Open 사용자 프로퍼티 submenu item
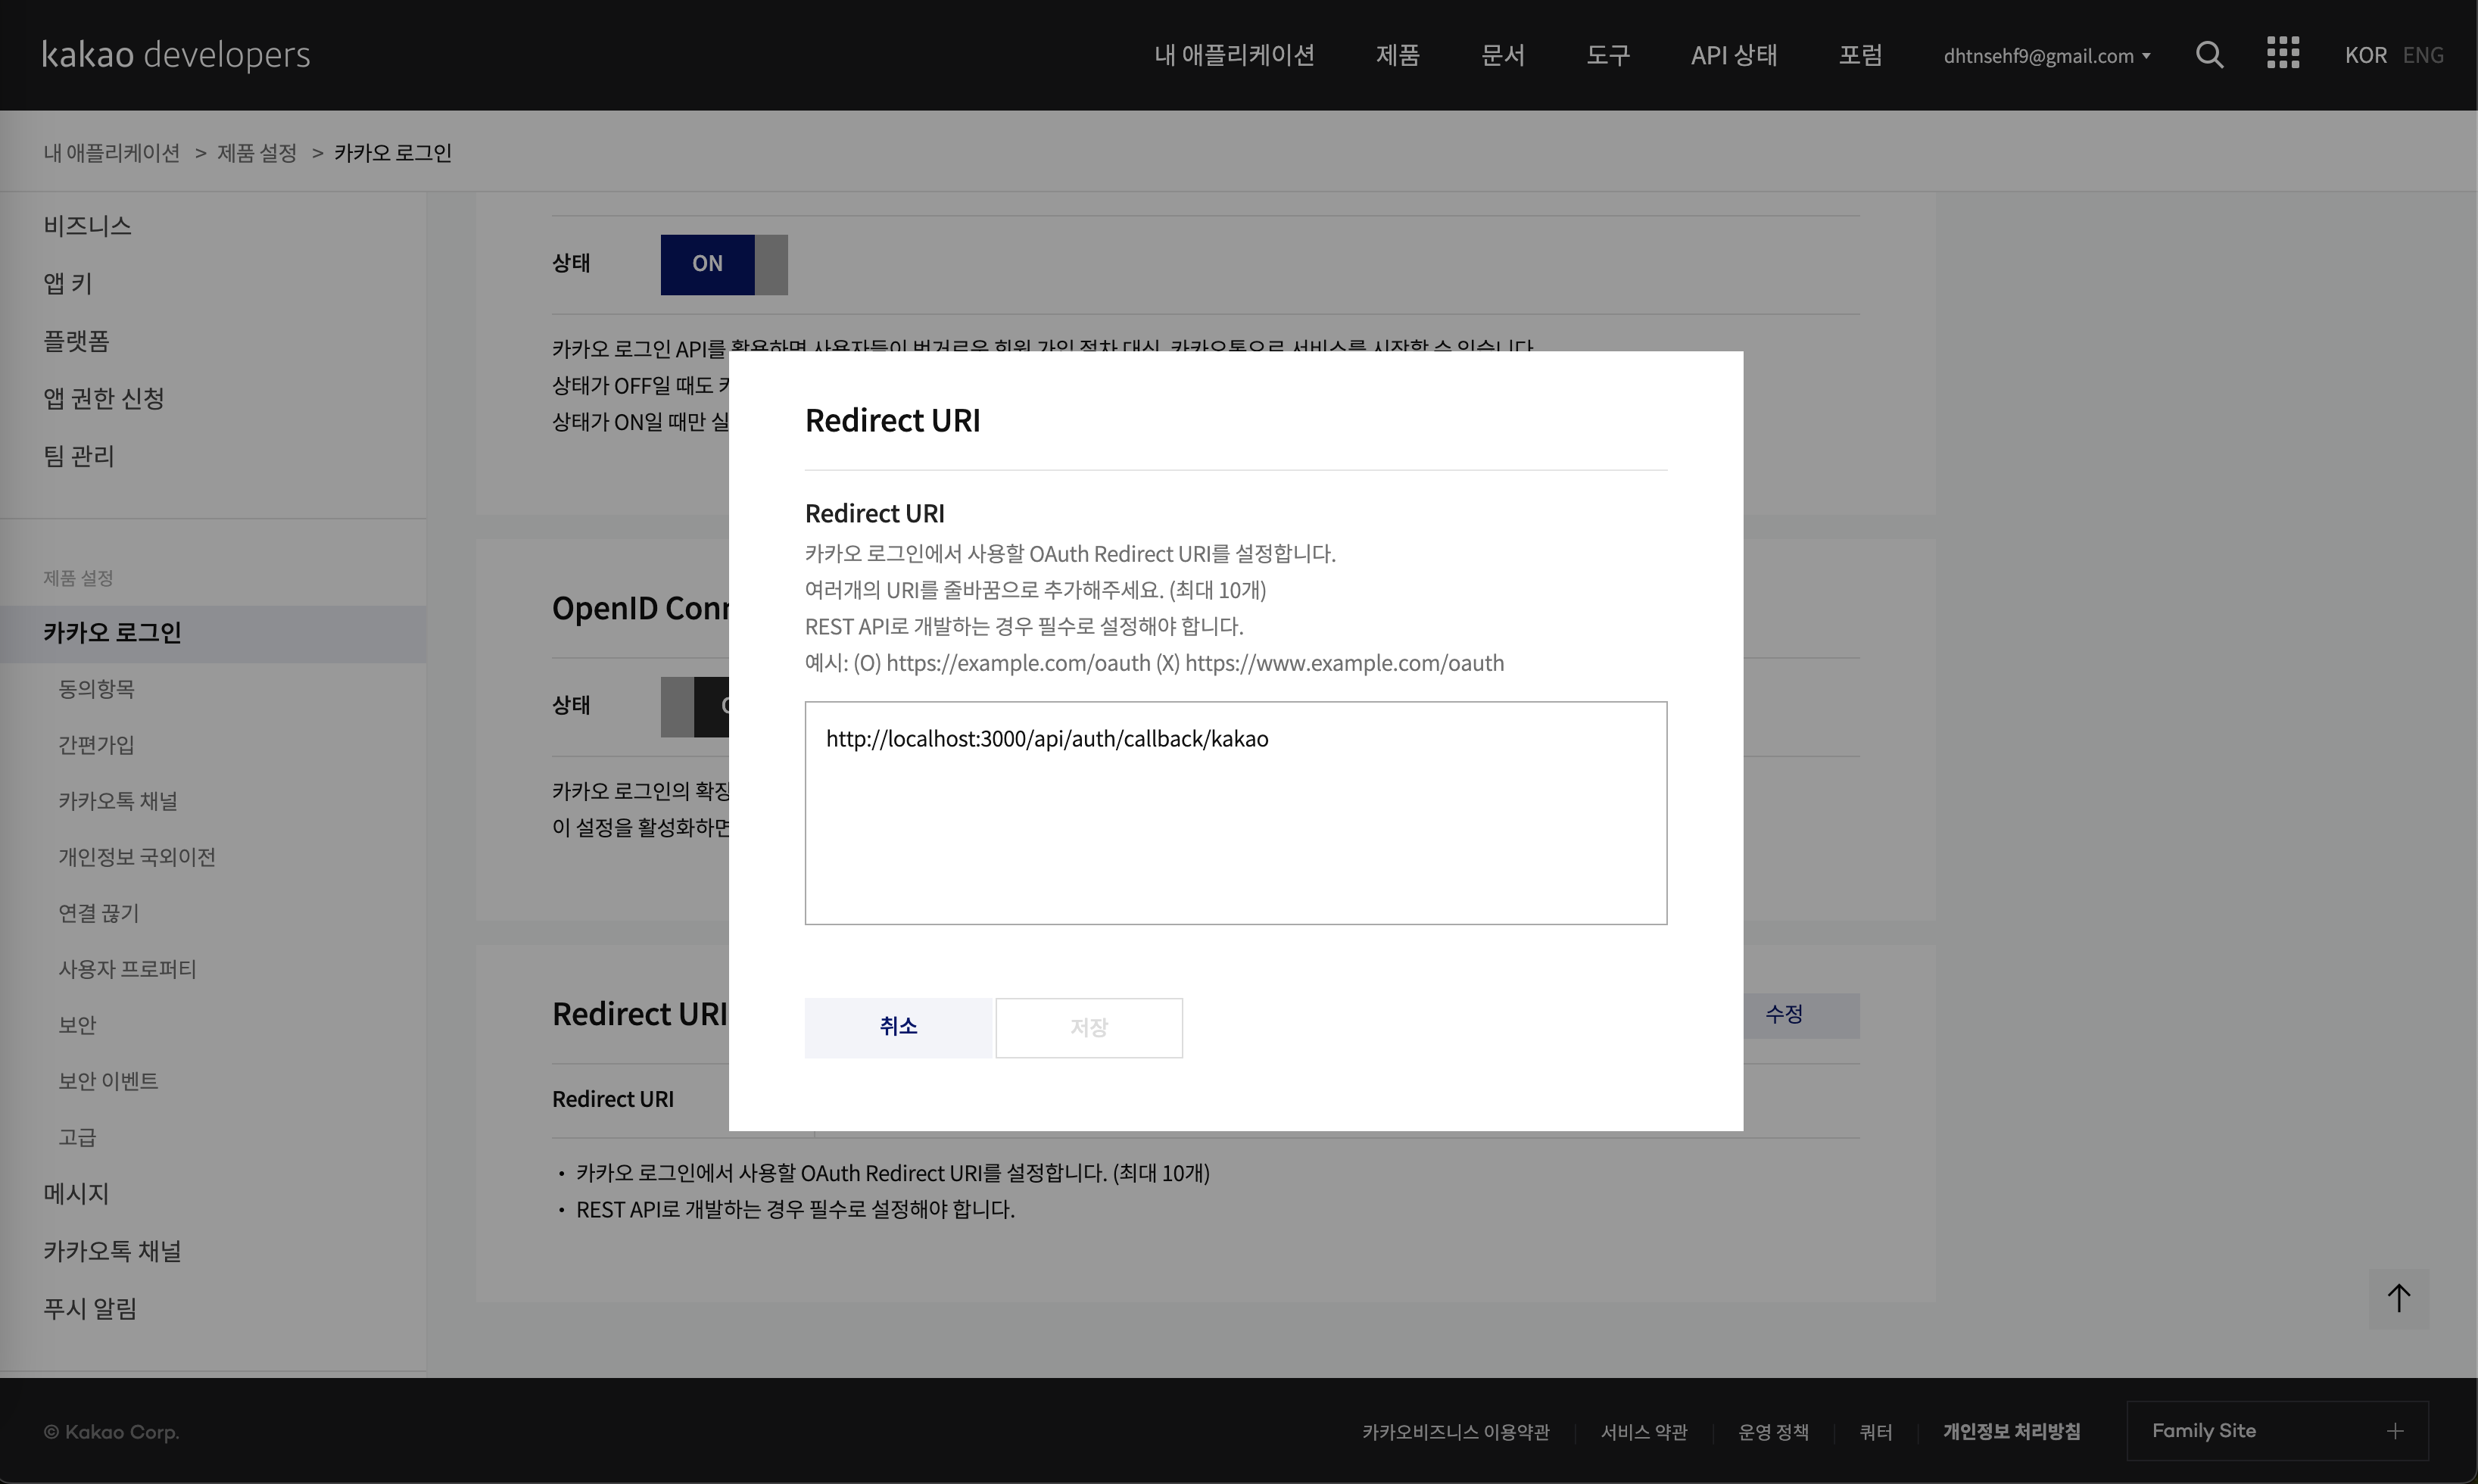This screenshot has height=1484, width=2478. click(127, 969)
